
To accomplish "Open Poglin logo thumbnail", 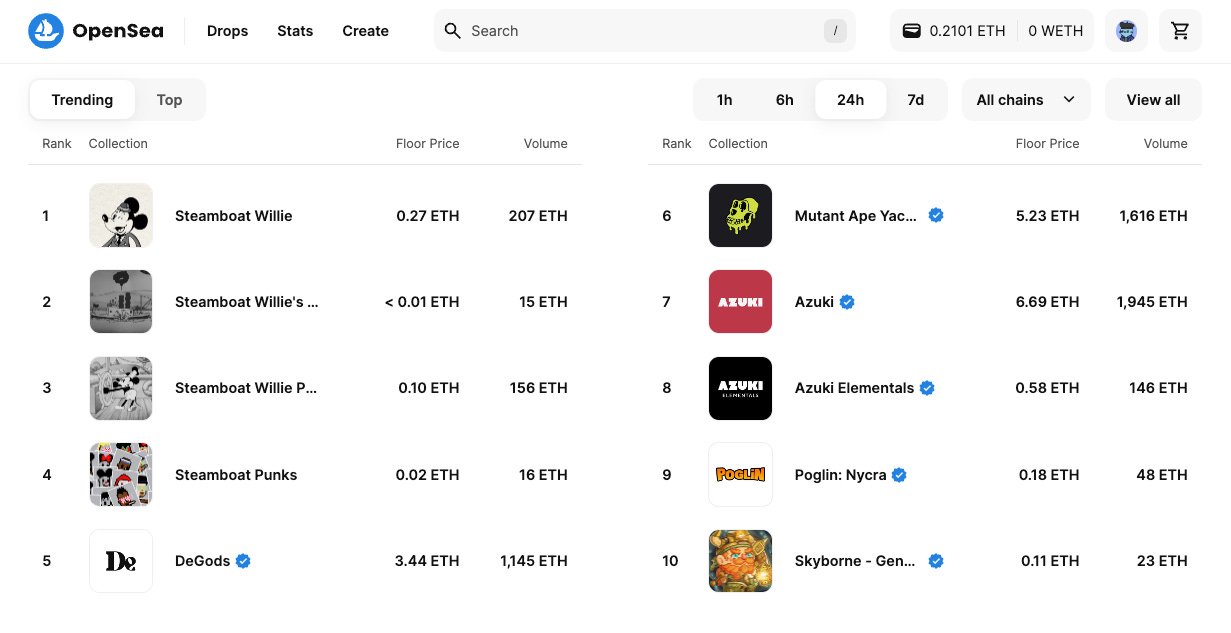I will (x=741, y=475).
